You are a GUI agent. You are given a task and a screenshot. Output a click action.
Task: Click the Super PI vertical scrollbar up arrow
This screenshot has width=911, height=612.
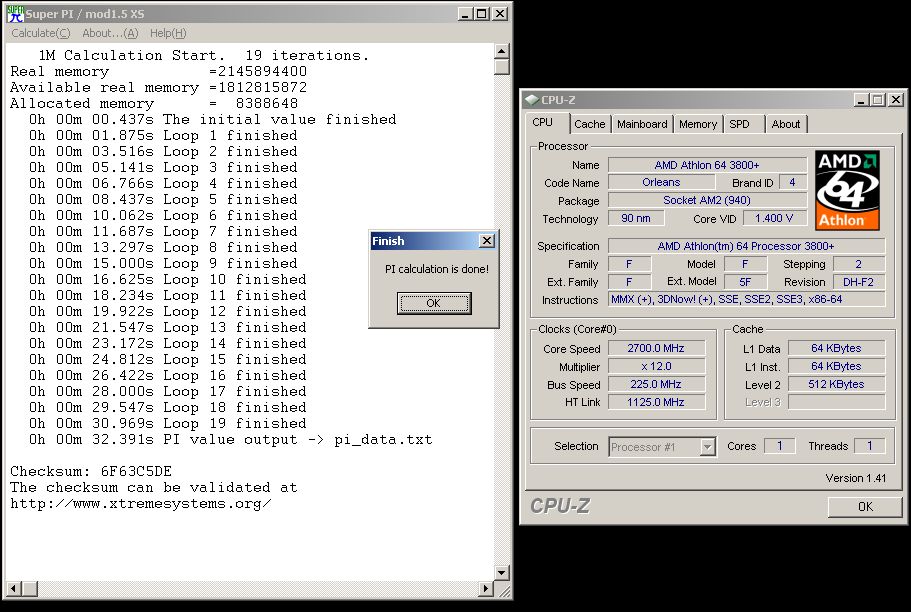[x=501, y=51]
